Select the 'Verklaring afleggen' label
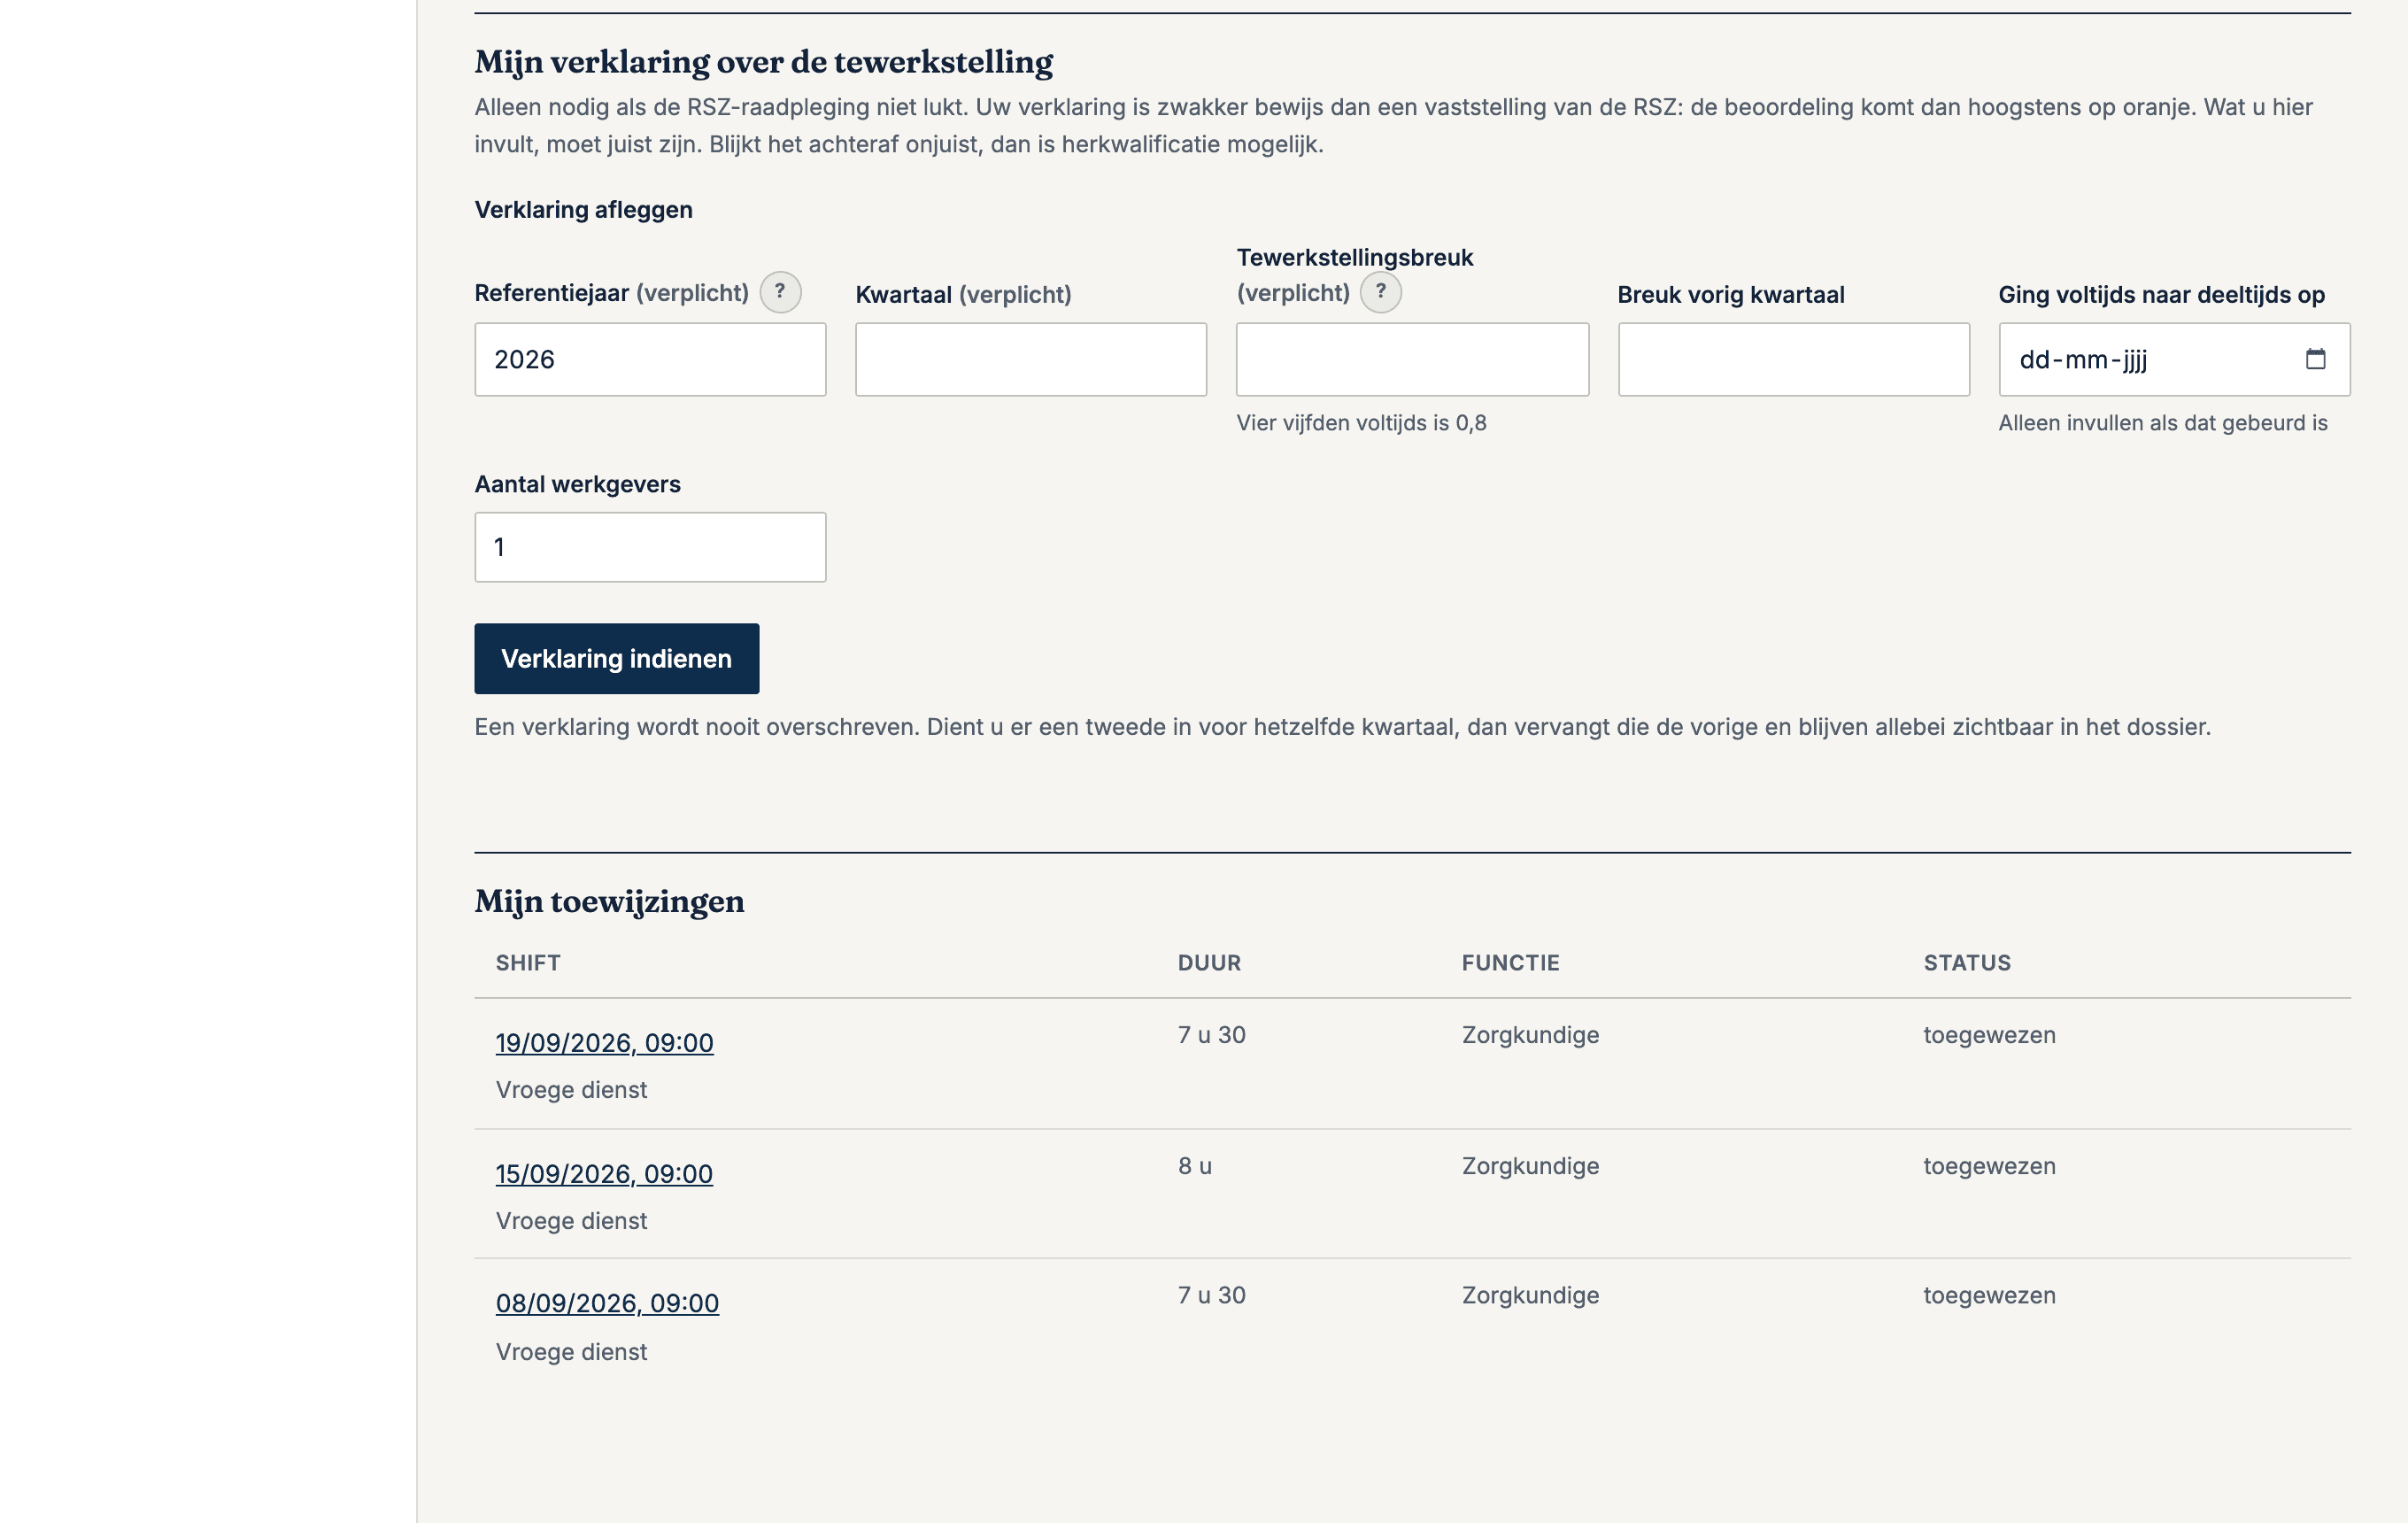The image size is (2408, 1523). (x=583, y=210)
